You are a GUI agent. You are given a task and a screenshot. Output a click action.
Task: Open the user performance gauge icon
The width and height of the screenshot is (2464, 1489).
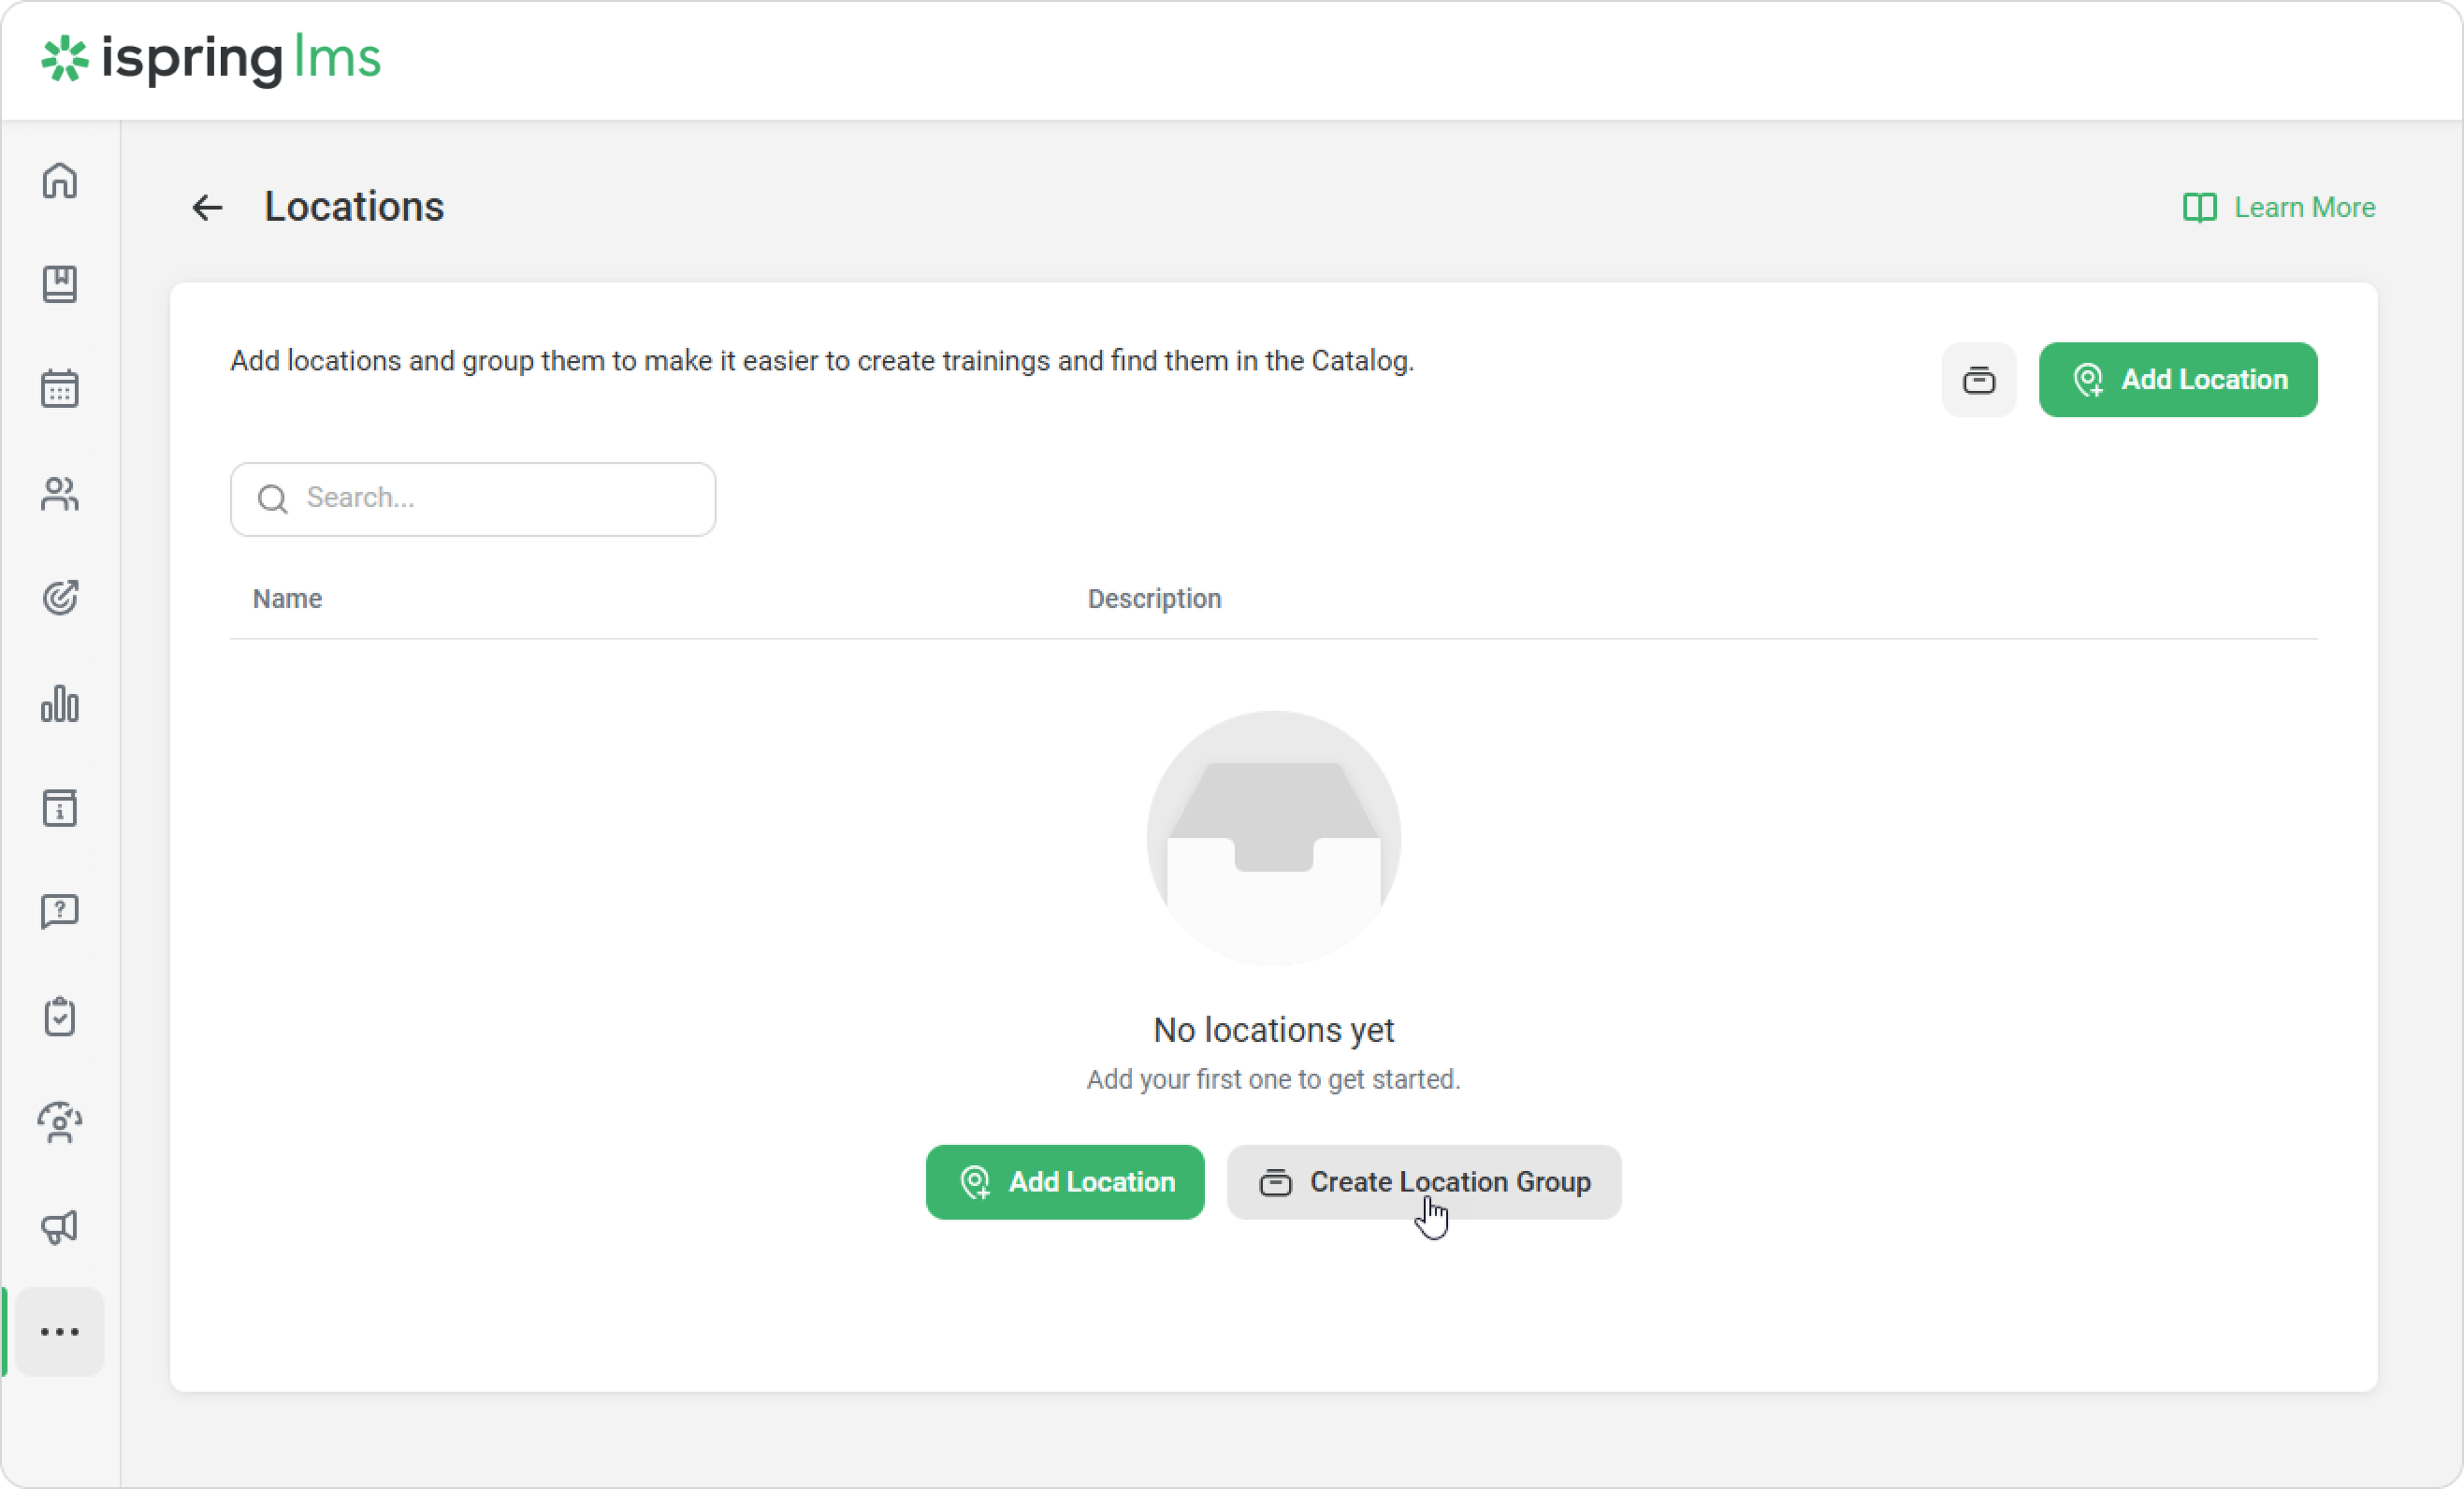tap(60, 1122)
